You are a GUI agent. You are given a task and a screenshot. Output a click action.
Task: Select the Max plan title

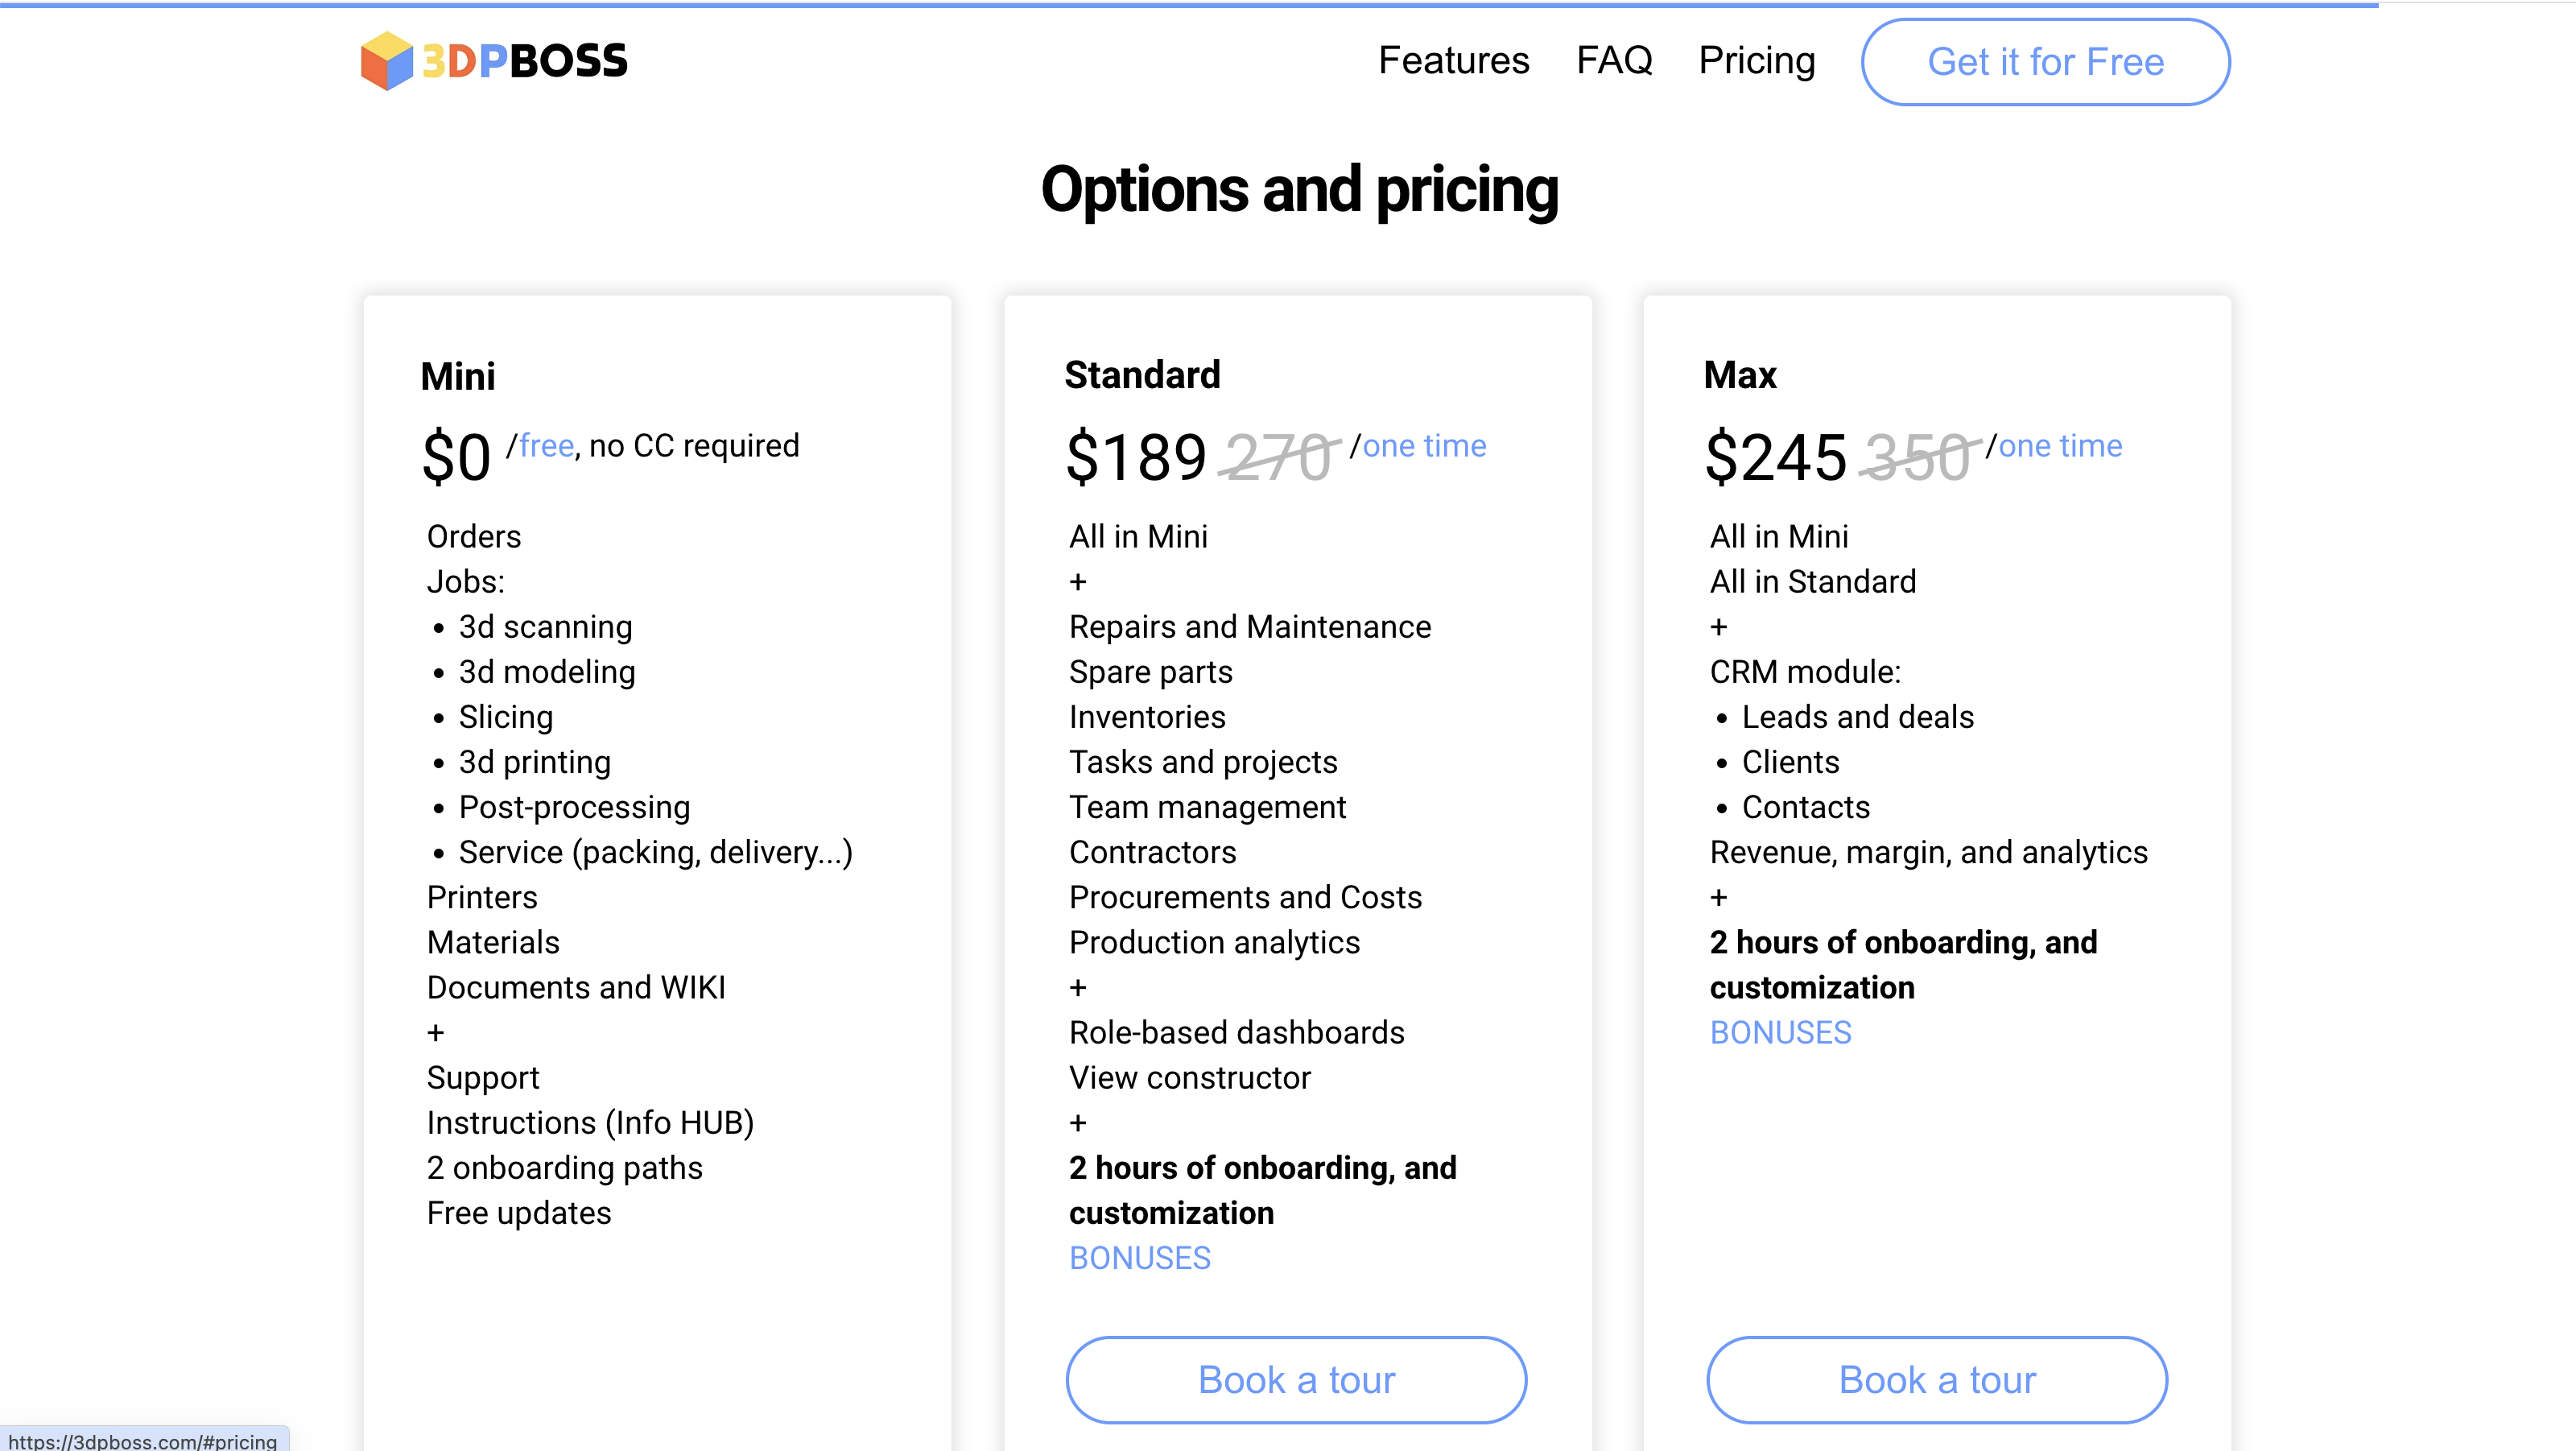click(1740, 376)
